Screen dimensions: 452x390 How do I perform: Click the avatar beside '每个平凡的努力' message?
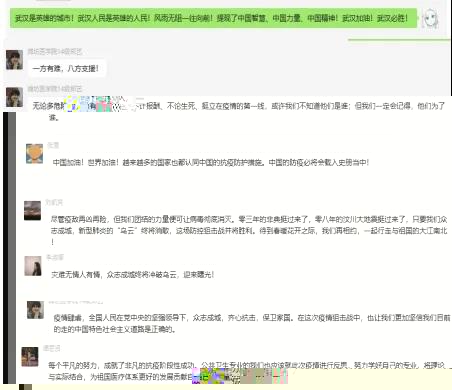30,357
